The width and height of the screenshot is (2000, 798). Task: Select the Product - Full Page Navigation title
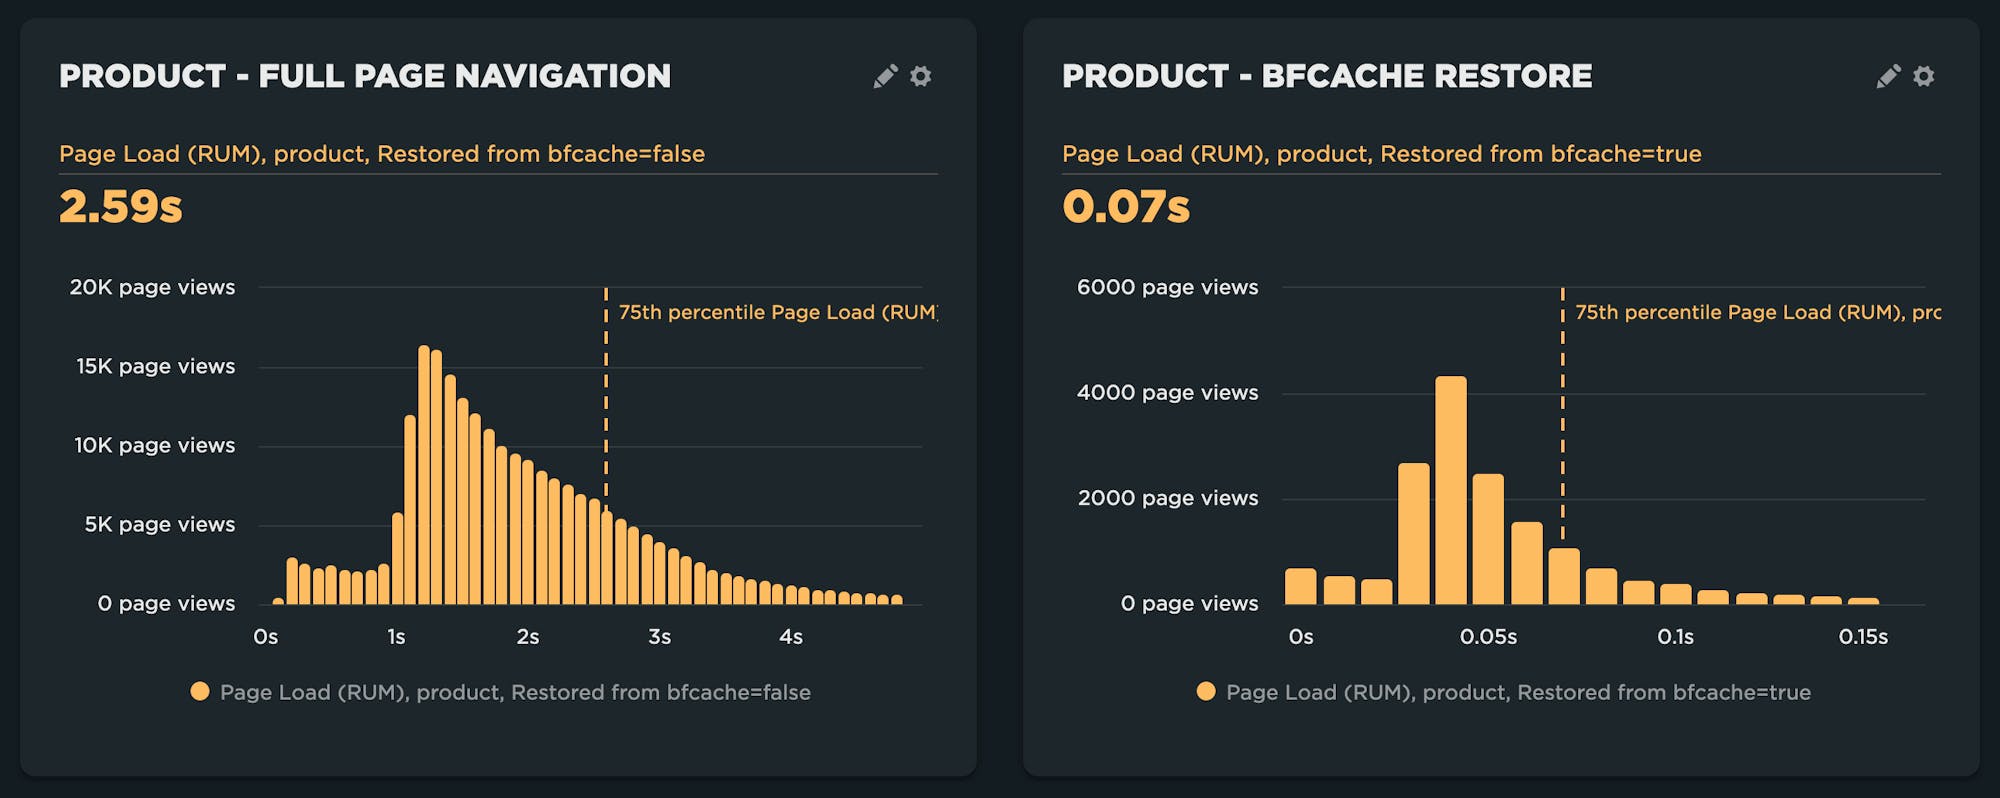point(365,76)
